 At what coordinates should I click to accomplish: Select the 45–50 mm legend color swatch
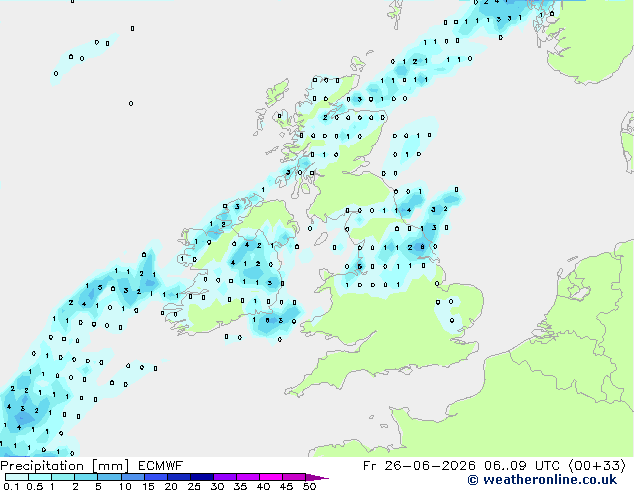[x=294, y=477]
